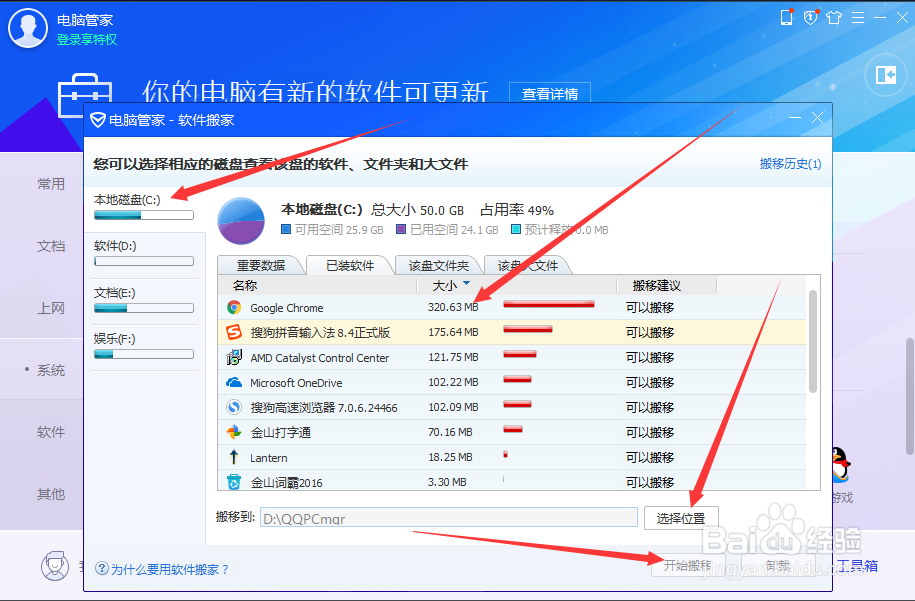Open the skin change (shirt) icon in titlebar
This screenshot has height=601, width=915.
coord(834,17)
